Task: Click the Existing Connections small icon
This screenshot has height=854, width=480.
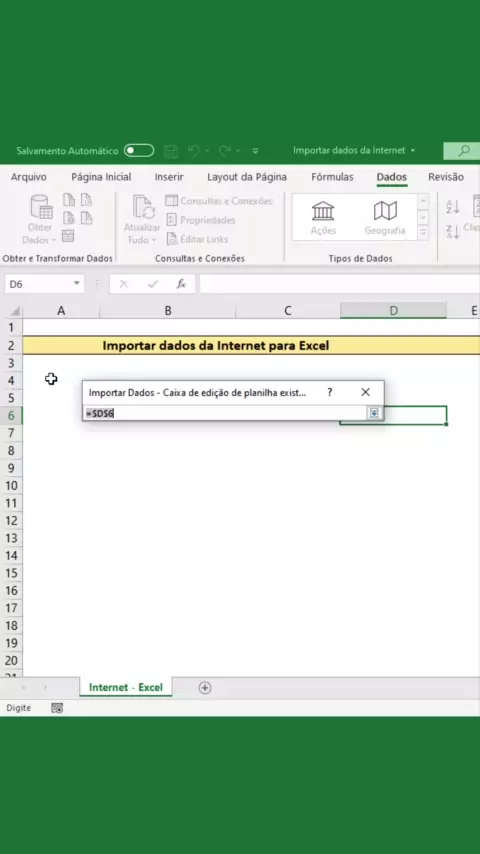Action: coord(87,218)
